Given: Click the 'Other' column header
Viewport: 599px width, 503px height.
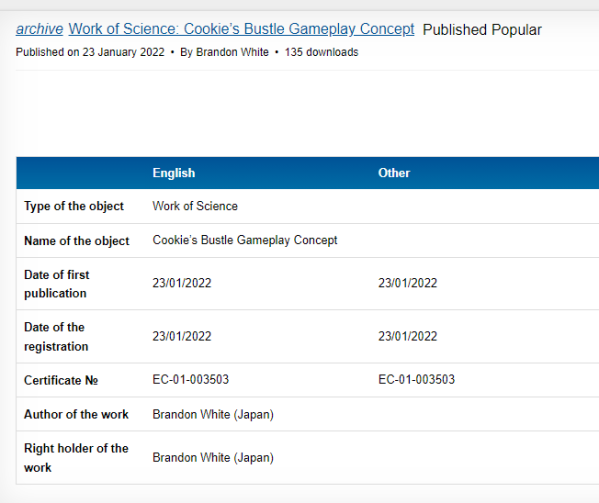Looking at the screenshot, I should pos(394,173).
